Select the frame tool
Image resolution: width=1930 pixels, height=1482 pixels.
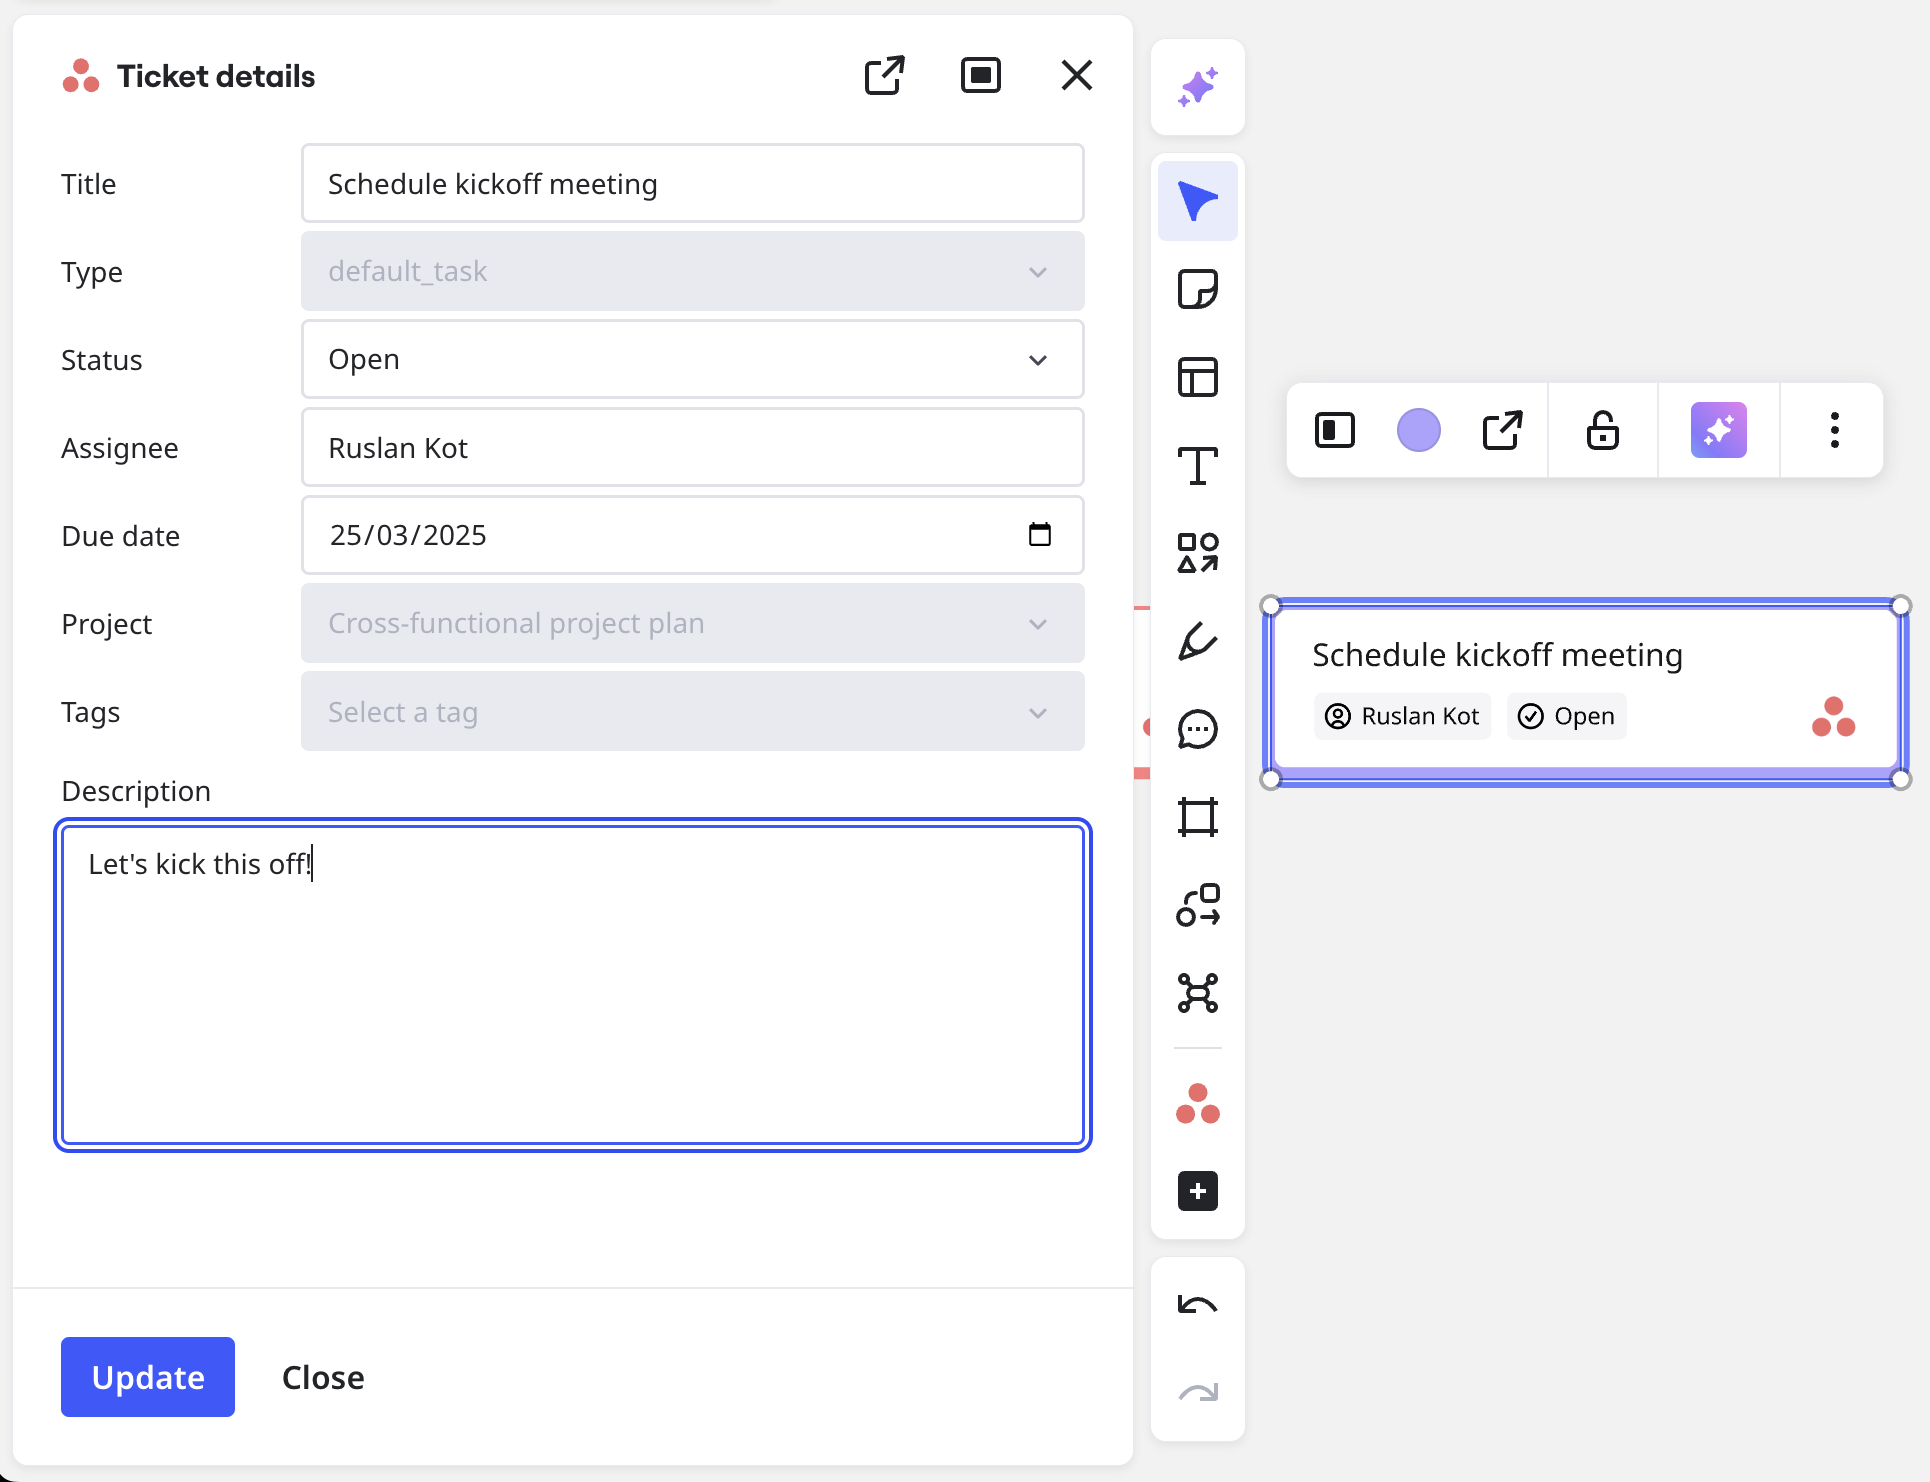[x=1197, y=817]
